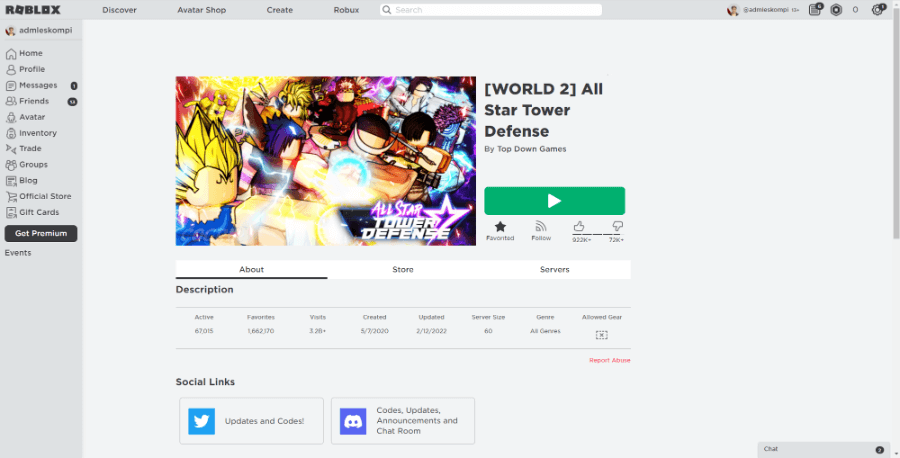The image size is (900, 458).
Task: Expand the Chat panel
Action: pyautogui.click(x=823, y=449)
